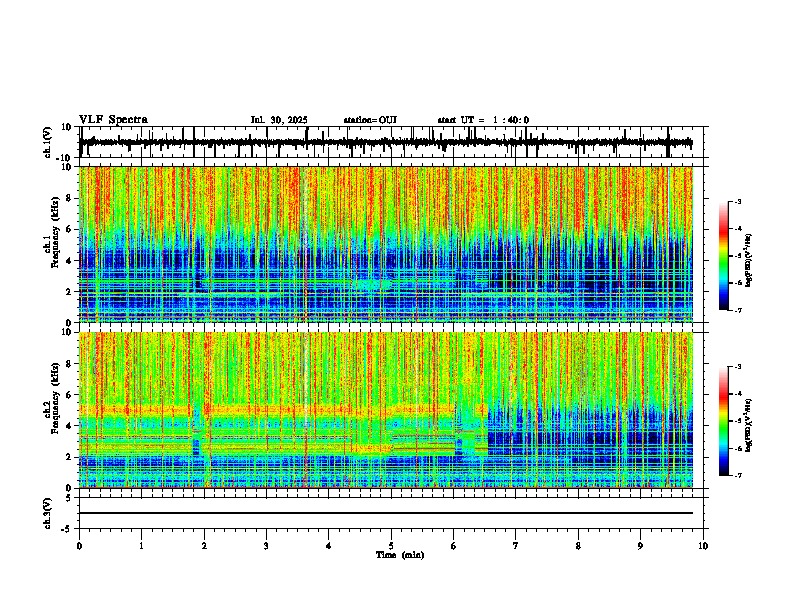Click the ch.1 color scale log(PSD) label

pos(749,261)
